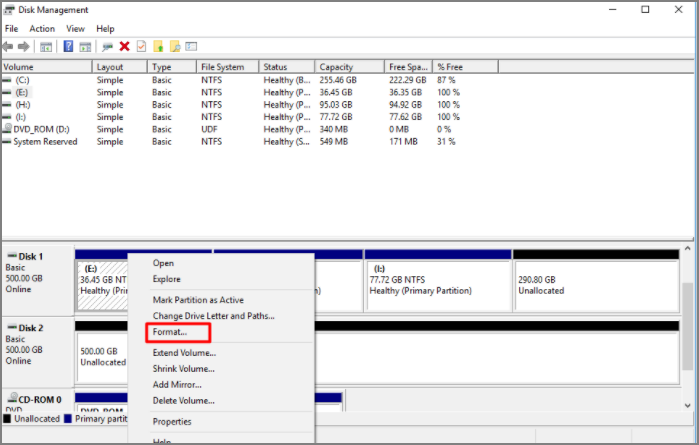The height and width of the screenshot is (445, 699).
Task: Click the folder with green arrow icon
Action: (157, 46)
